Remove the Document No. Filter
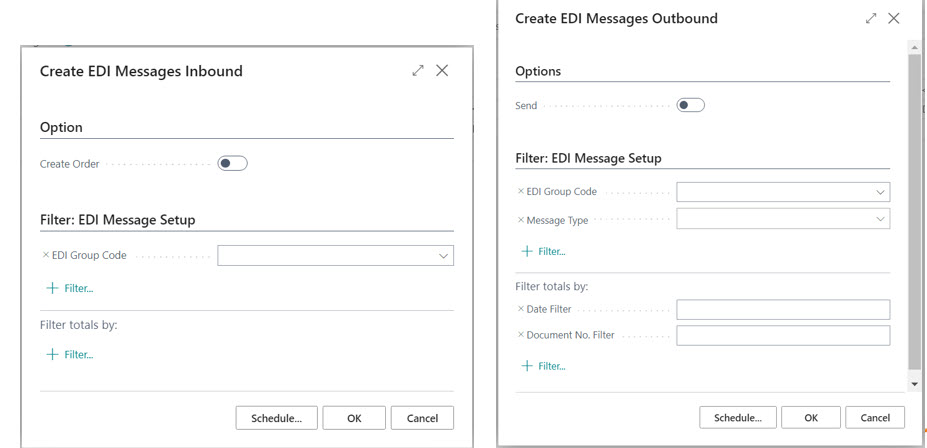 [521, 335]
